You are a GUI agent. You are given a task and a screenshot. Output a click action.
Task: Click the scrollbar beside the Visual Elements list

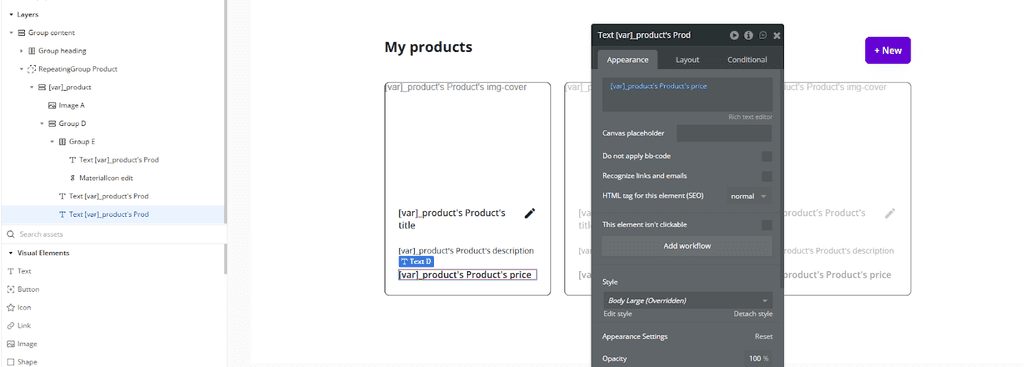click(225, 258)
